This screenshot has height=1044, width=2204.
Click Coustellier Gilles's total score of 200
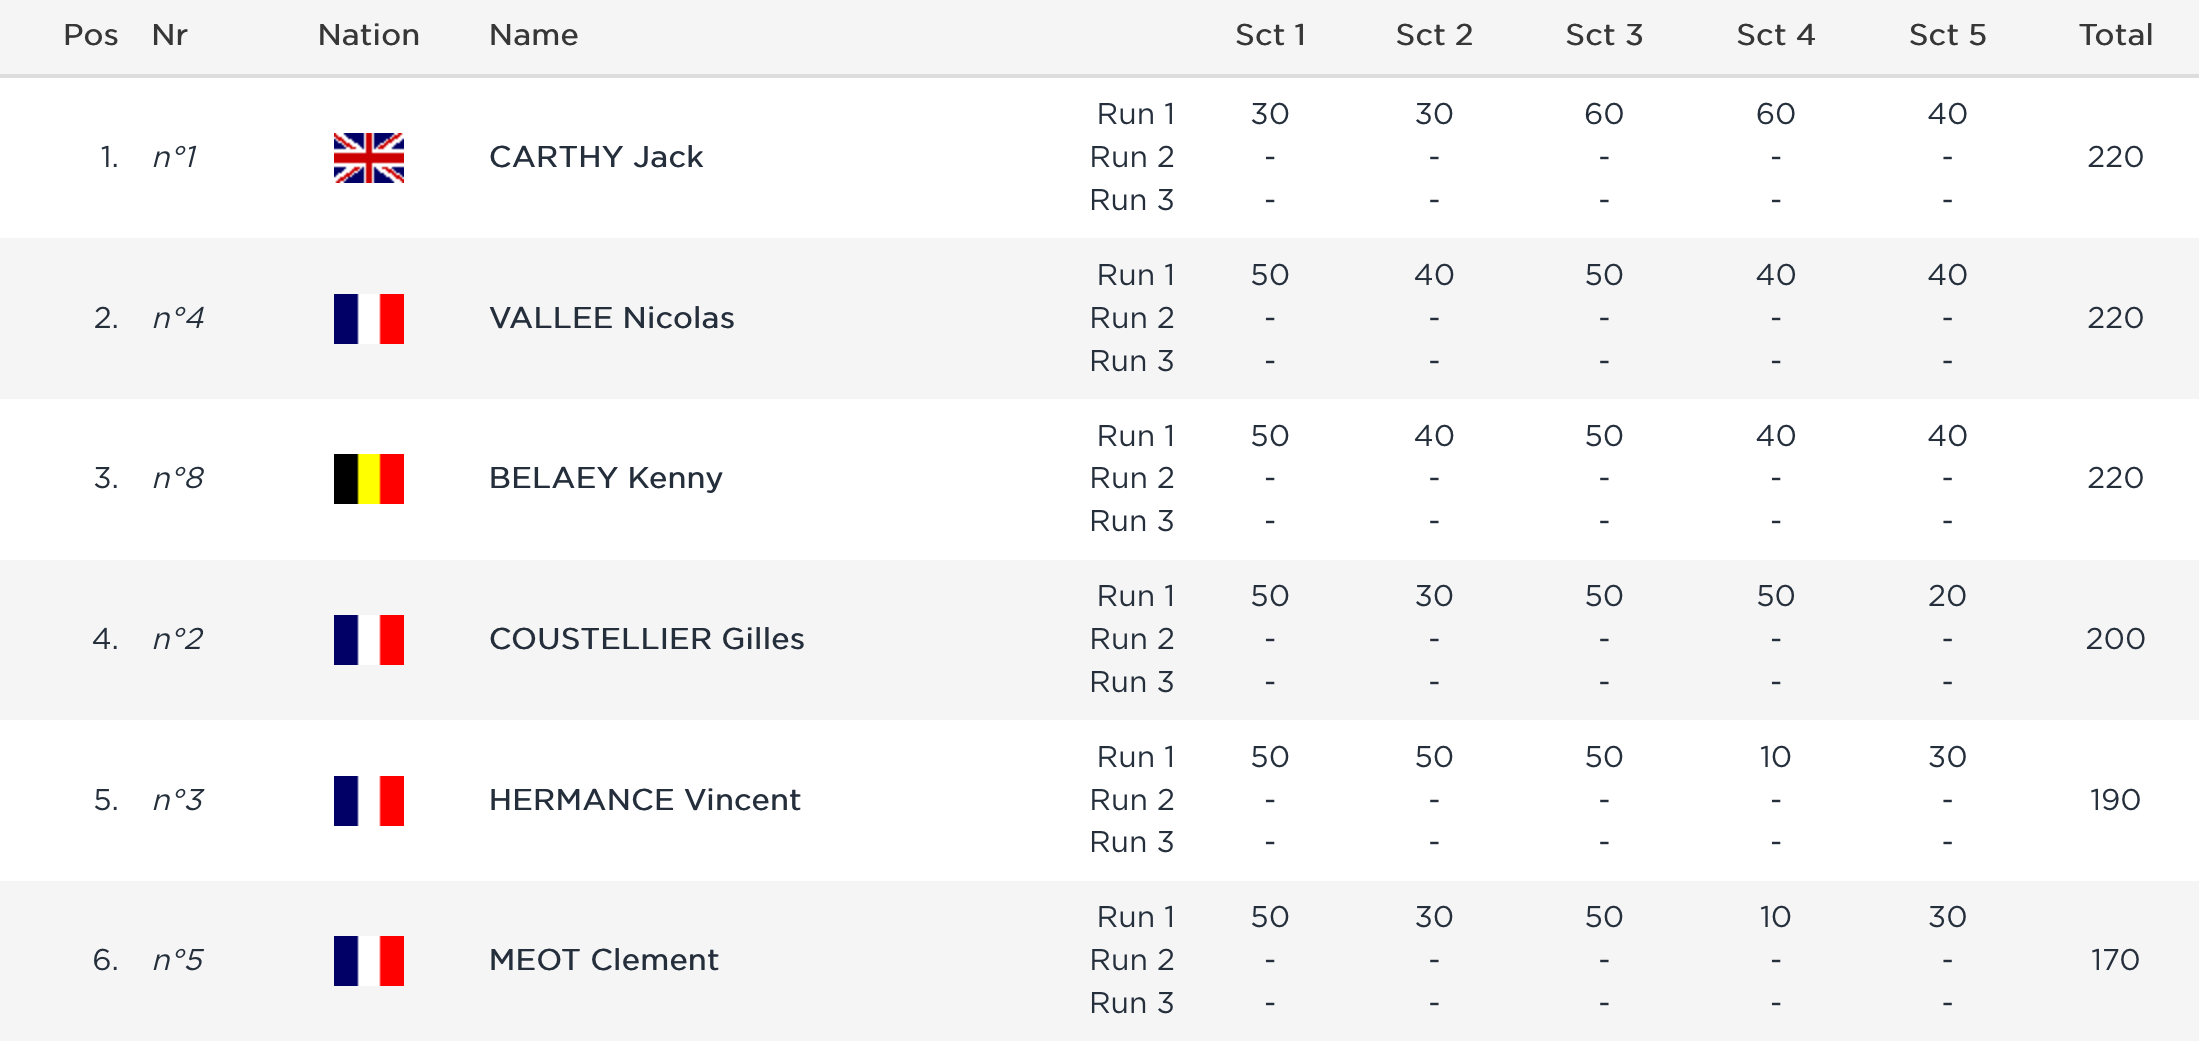coord(2115,639)
